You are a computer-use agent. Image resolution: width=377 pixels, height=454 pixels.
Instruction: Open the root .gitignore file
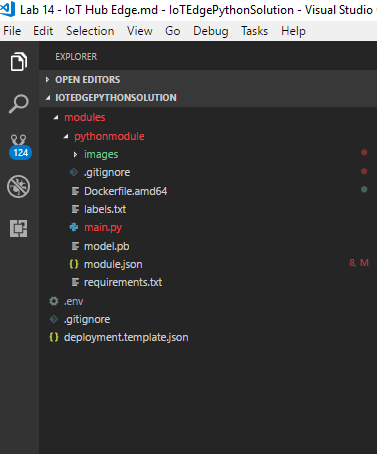point(87,319)
